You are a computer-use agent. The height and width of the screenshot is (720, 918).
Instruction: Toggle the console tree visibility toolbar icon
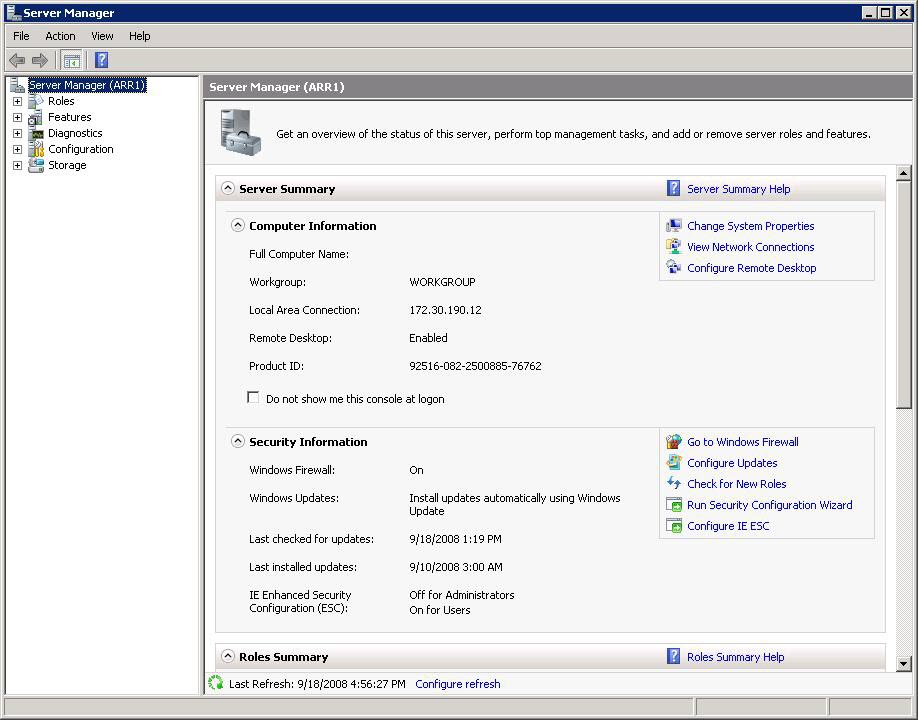[70, 59]
